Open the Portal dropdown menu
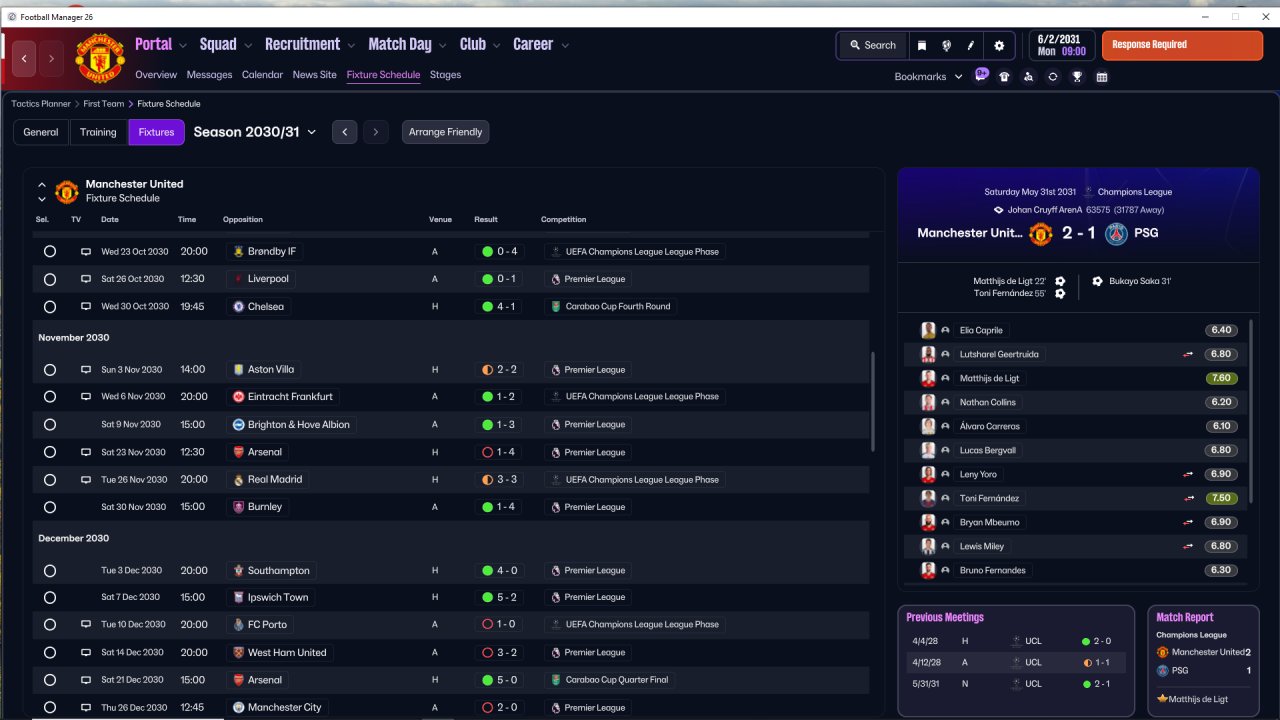1280x720 pixels. (161, 44)
